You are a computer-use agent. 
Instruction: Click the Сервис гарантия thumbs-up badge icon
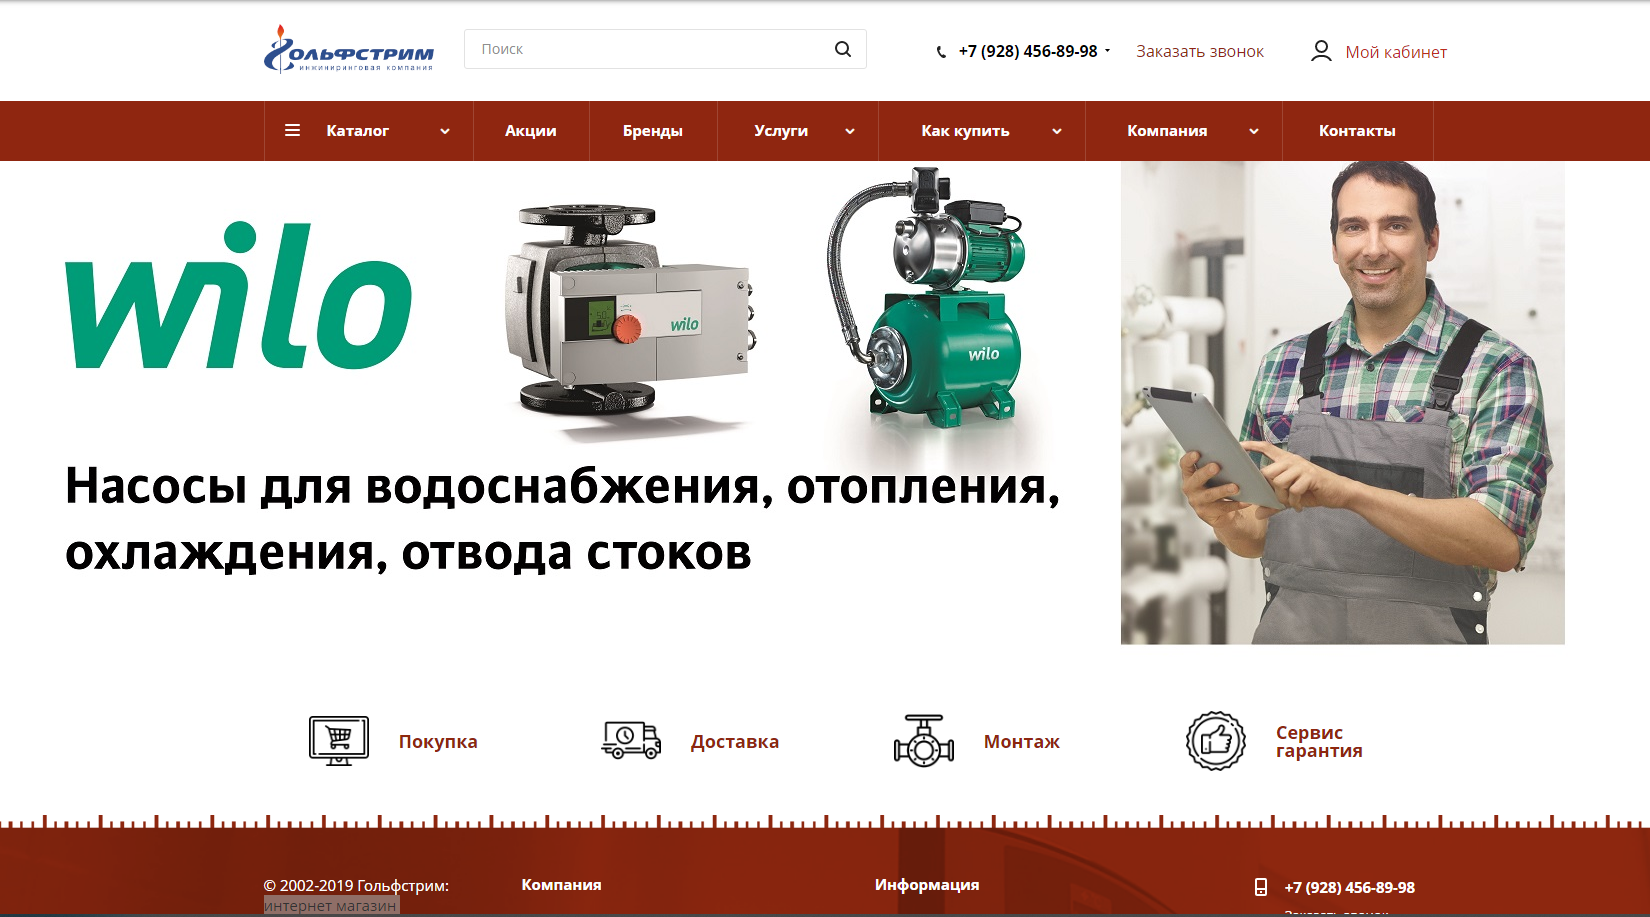tap(1216, 741)
